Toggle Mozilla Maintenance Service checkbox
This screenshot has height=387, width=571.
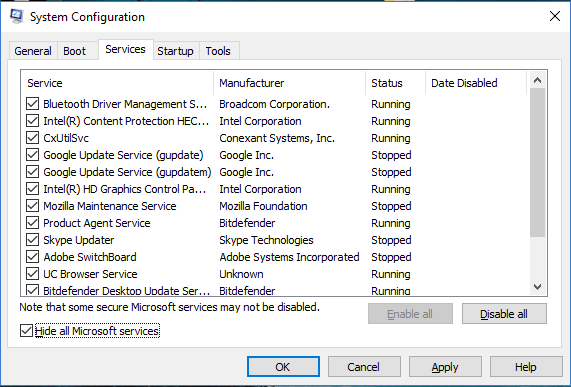[32, 206]
